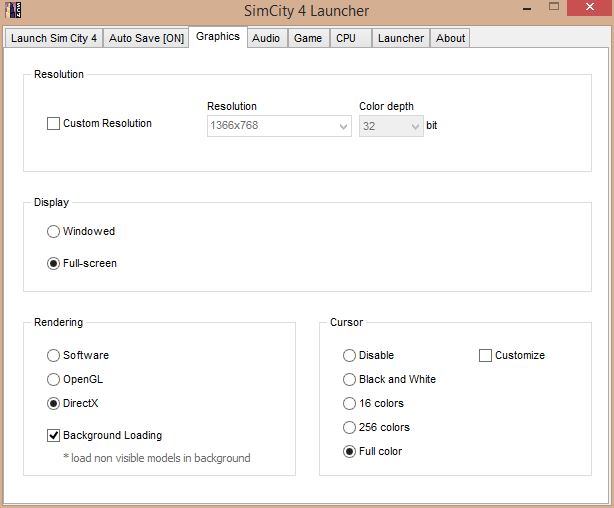
Task: Open the About tab
Action: click(x=451, y=38)
